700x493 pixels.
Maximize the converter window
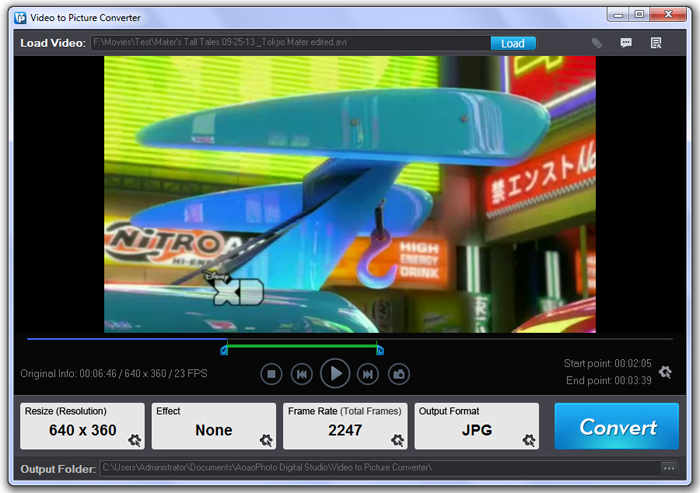pos(639,14)
